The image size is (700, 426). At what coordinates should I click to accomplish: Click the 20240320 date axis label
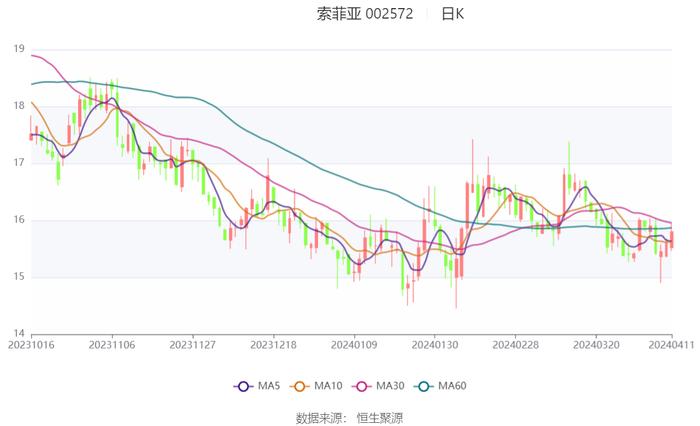[596, 345]
